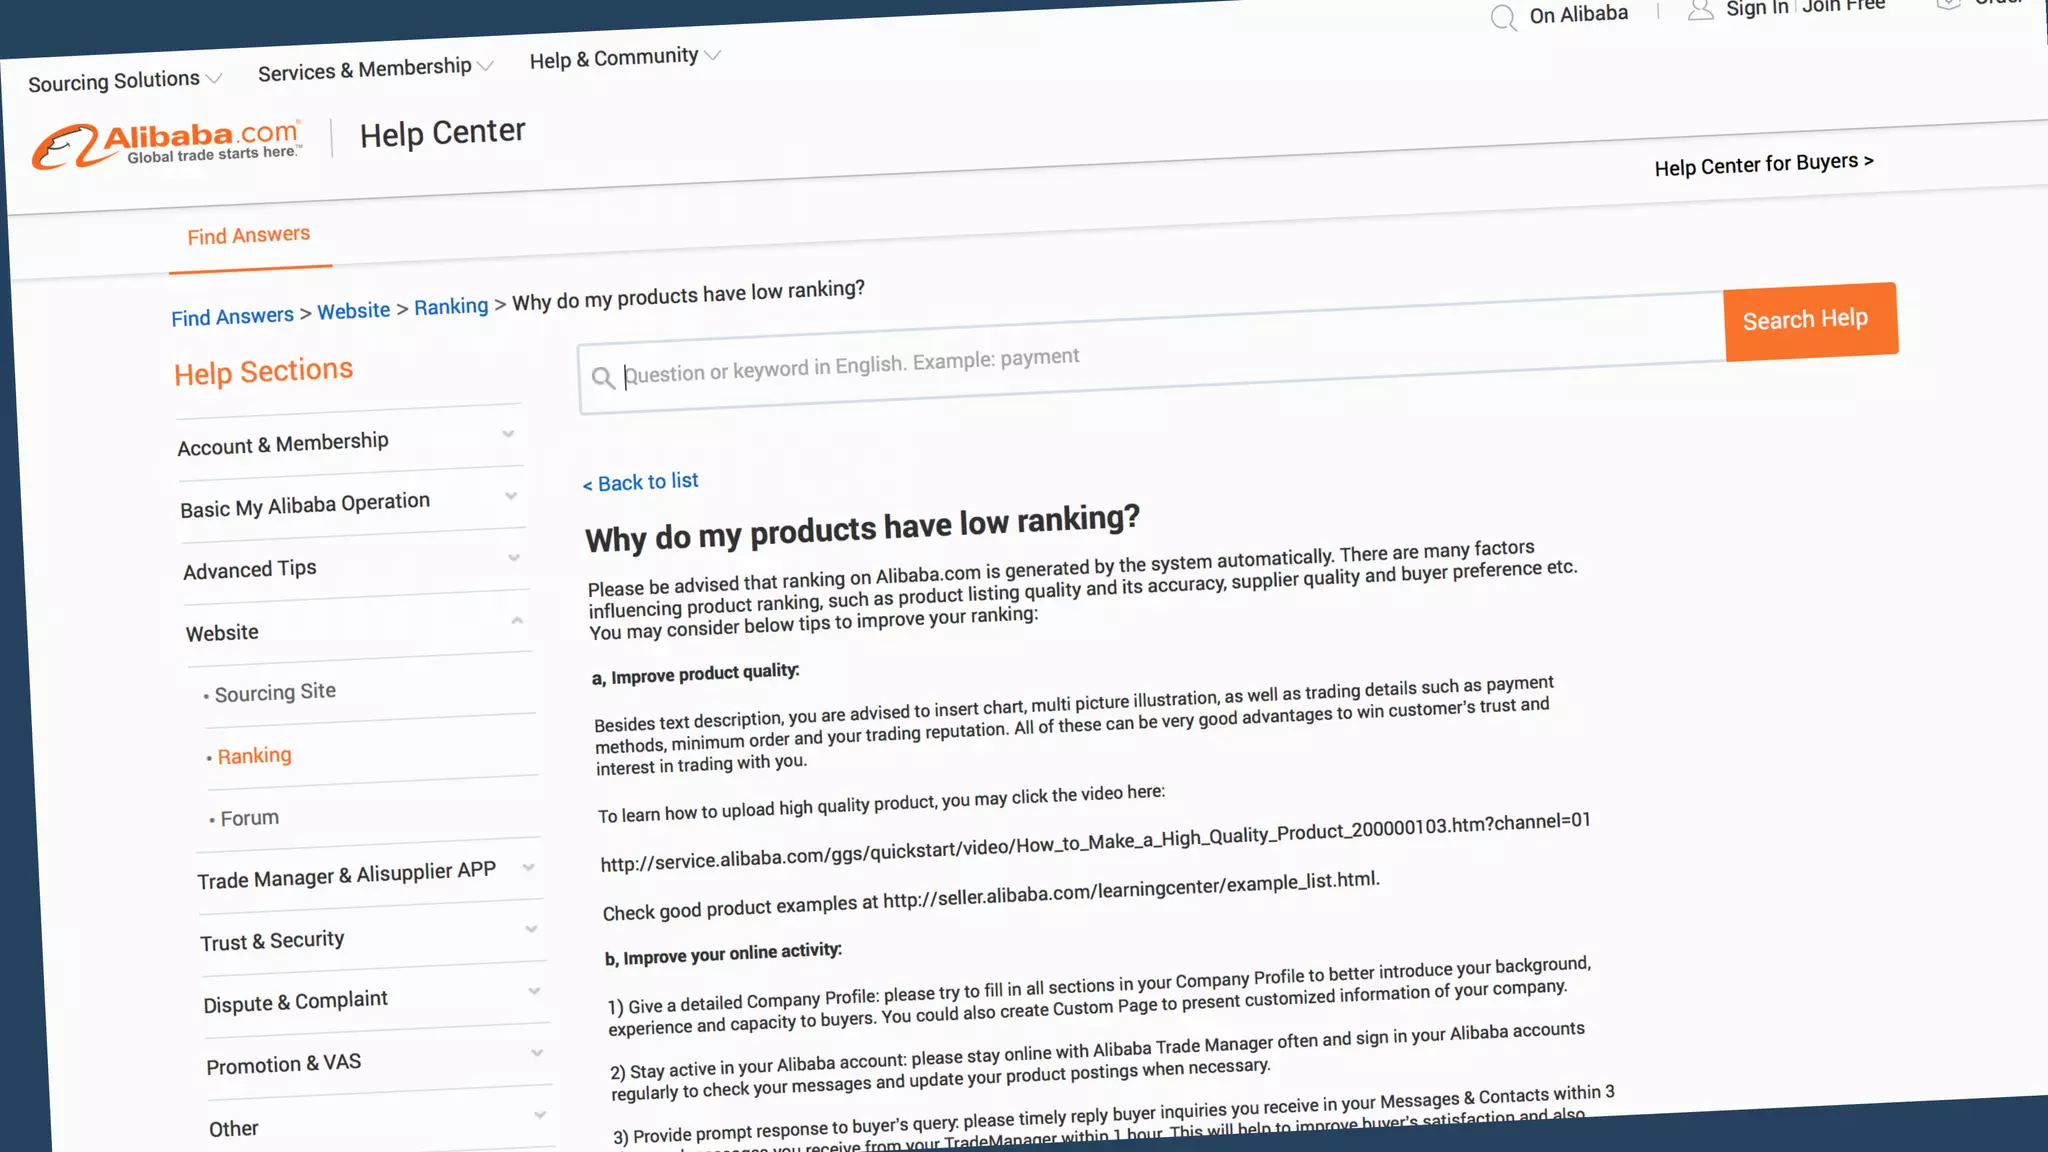Click the user profile icon beside Sign In

pos(1700,10)
